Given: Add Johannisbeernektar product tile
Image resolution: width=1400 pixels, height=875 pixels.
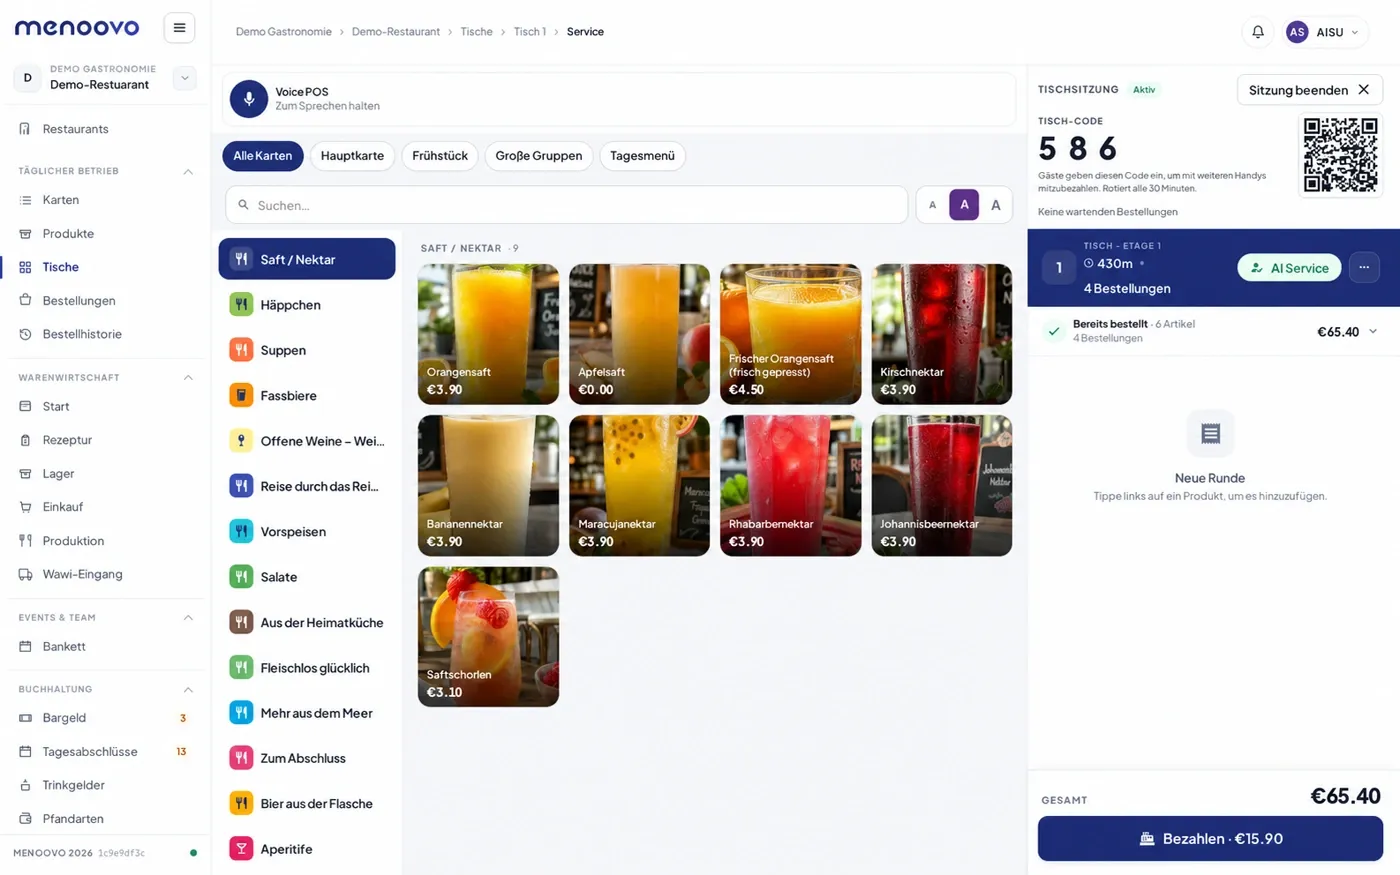Looking at the screenshot, I should [x=942, y=486].
